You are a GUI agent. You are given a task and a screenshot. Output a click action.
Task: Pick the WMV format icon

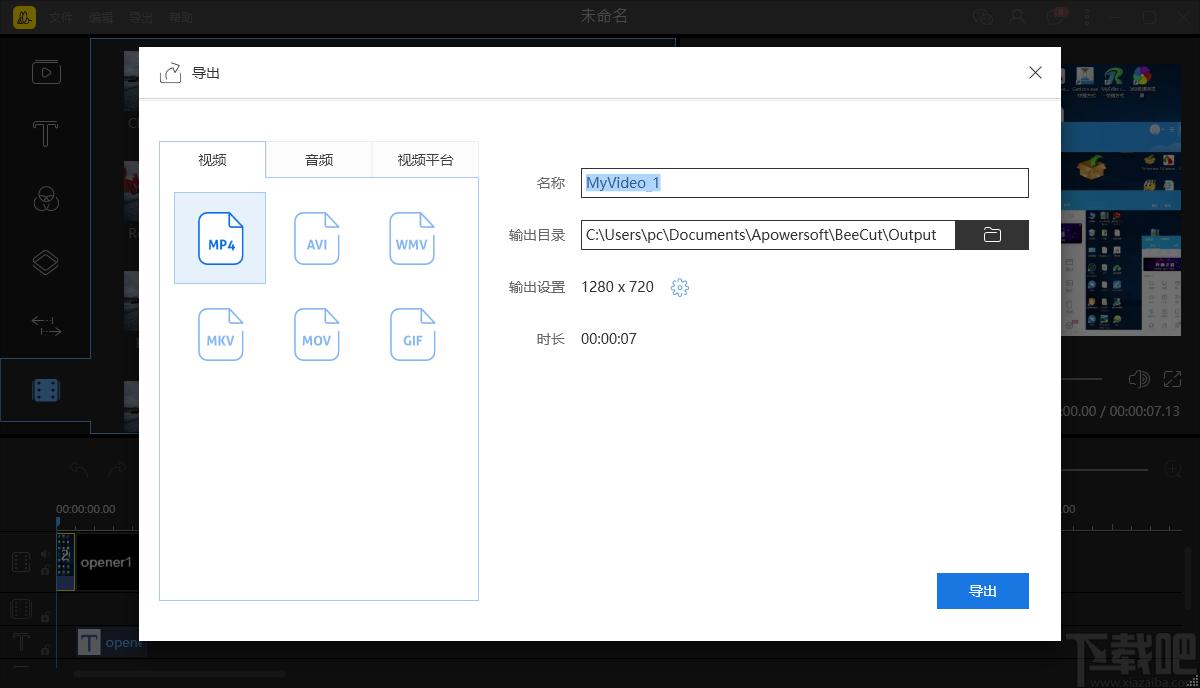click(412, 239)
